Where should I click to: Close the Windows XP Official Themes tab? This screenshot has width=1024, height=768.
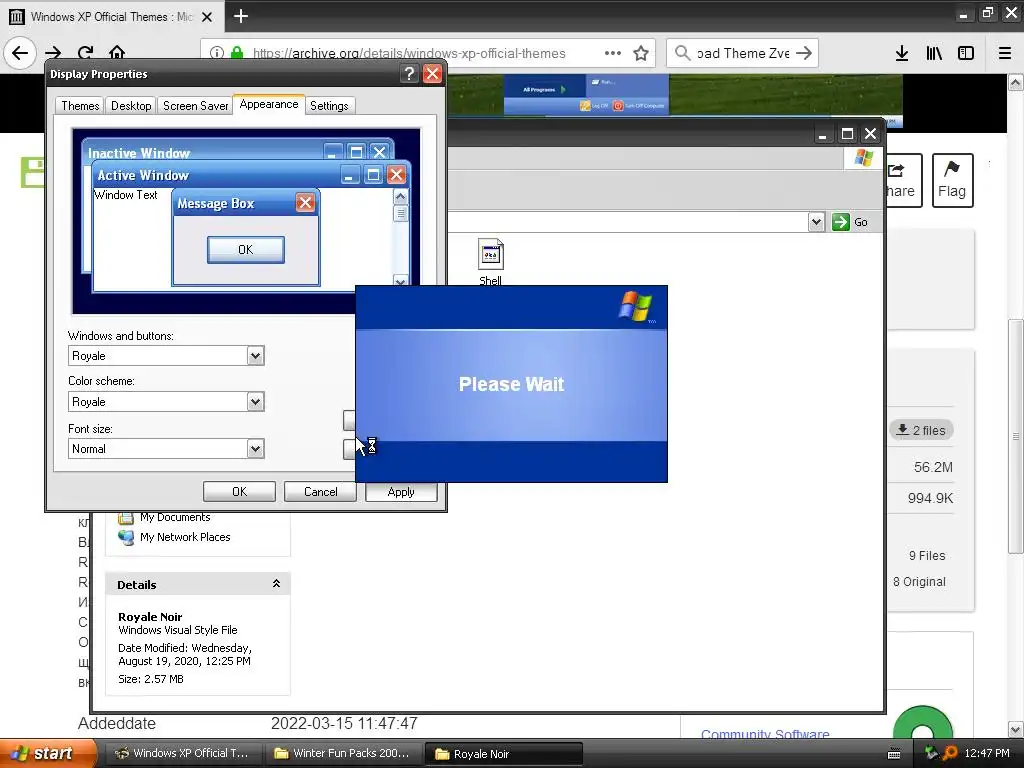tap(207, 17)
